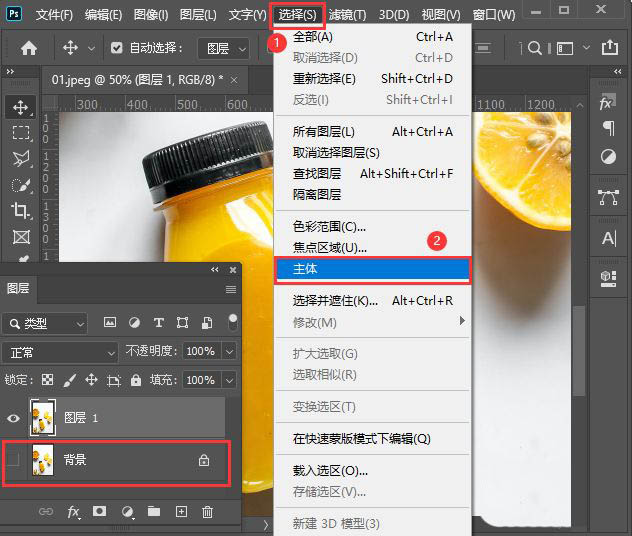Open the 填充 slider arrow
The height and width of the screenshot is (536, 632).
(x=229, y=380)
